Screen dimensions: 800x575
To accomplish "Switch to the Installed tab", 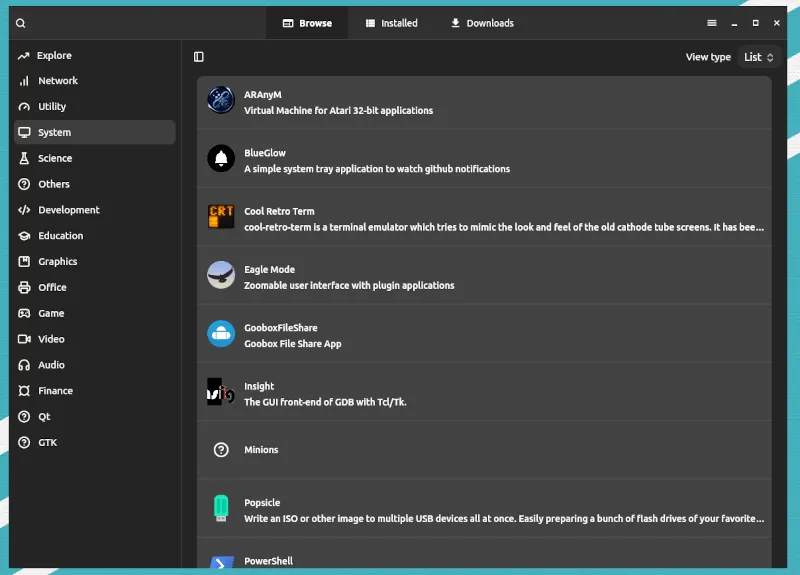I will pos(391,23).
